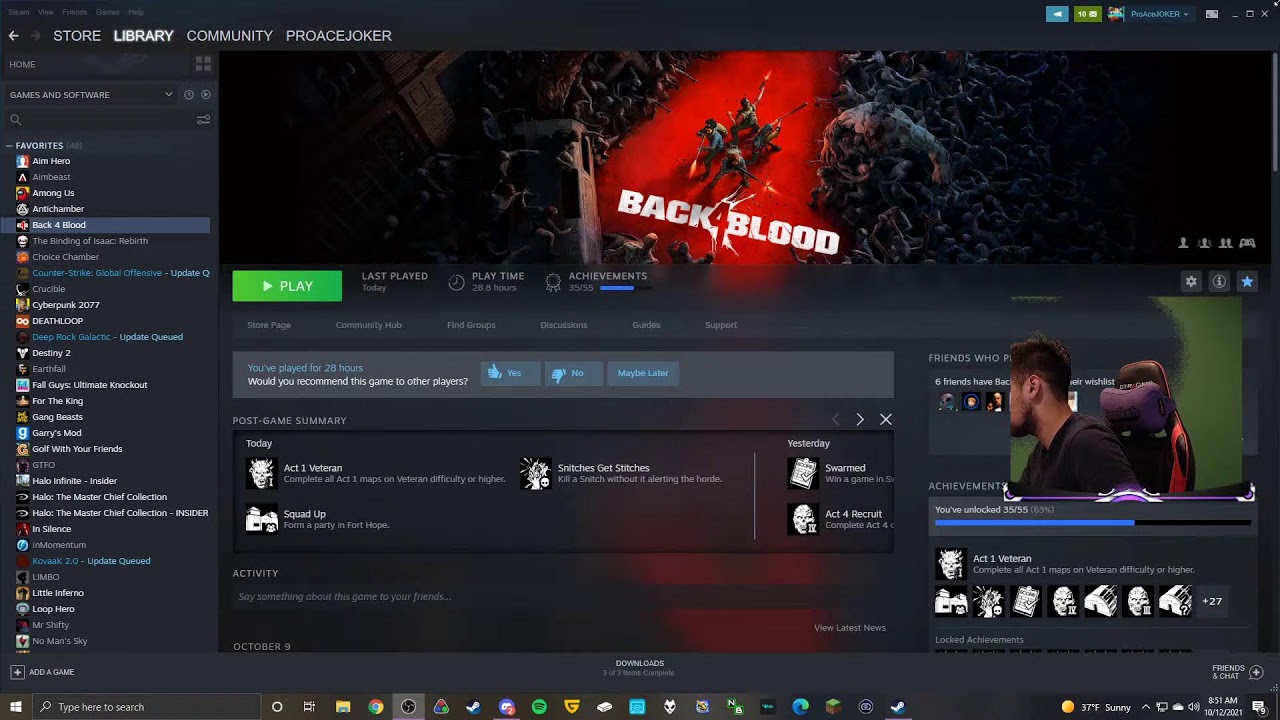The width and height of the screenshot is (1280, 720).
Task: Open Snitches Get Stitches achievement icon
Action: coord(535,473)
